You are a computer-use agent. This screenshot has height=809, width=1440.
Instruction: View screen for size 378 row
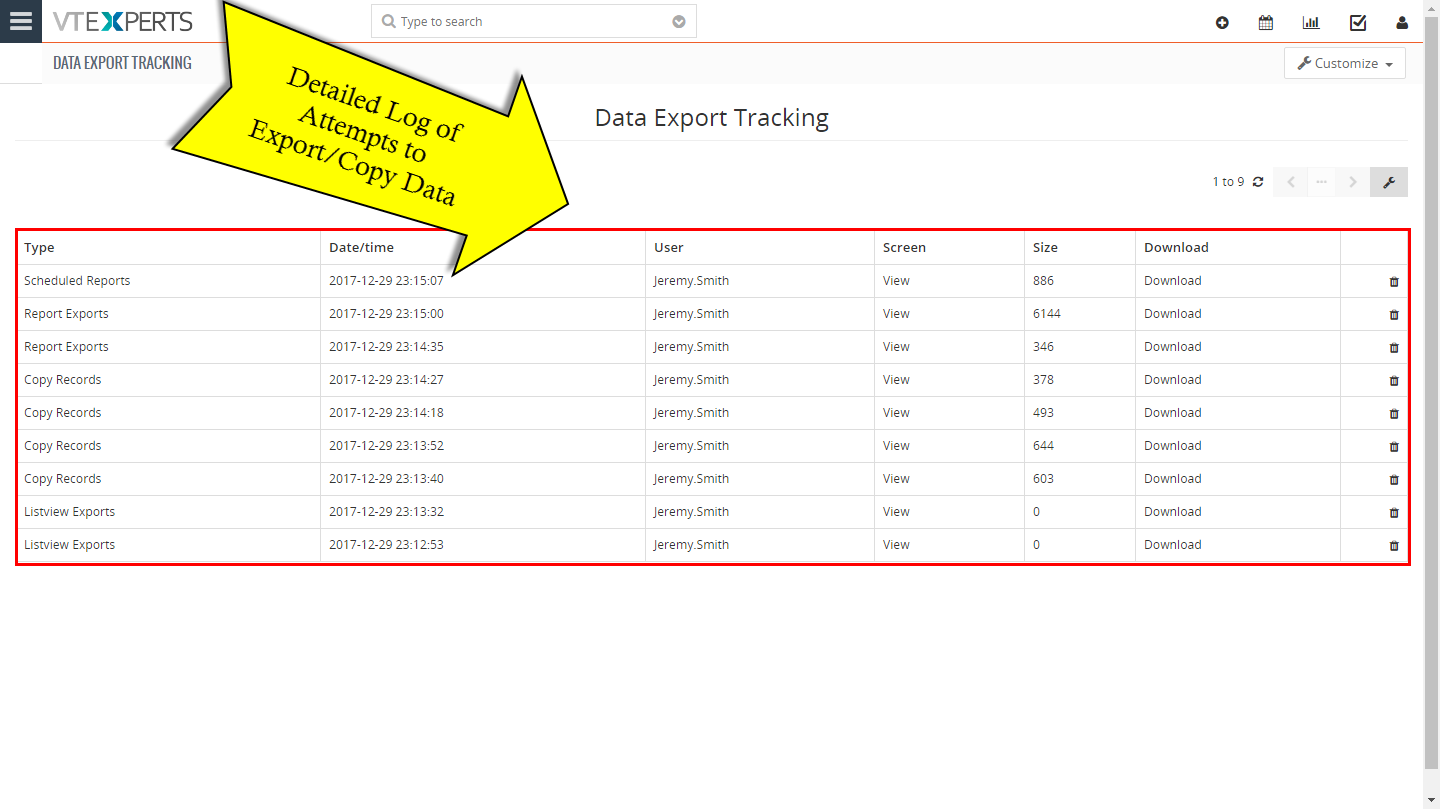pos(896,379)
